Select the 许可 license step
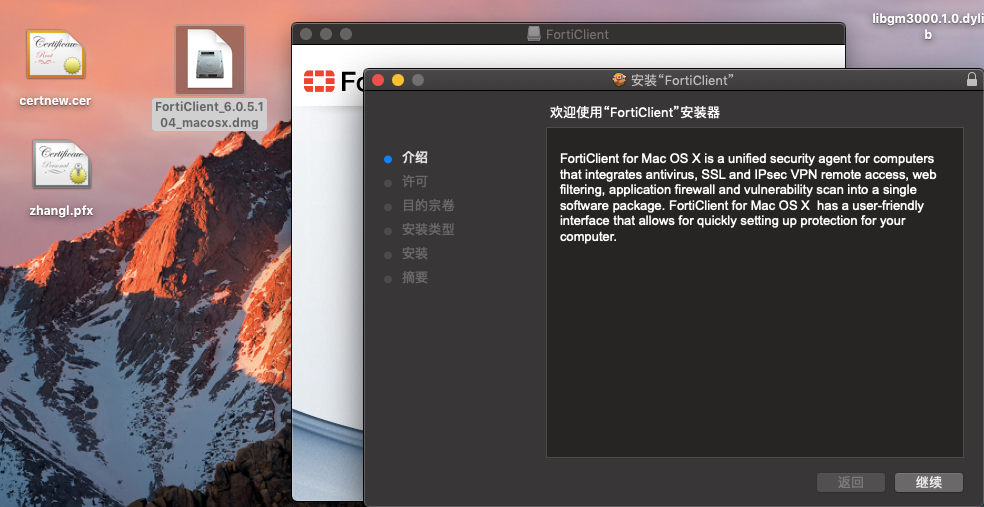The image size is (984, 507). (415, 182)
